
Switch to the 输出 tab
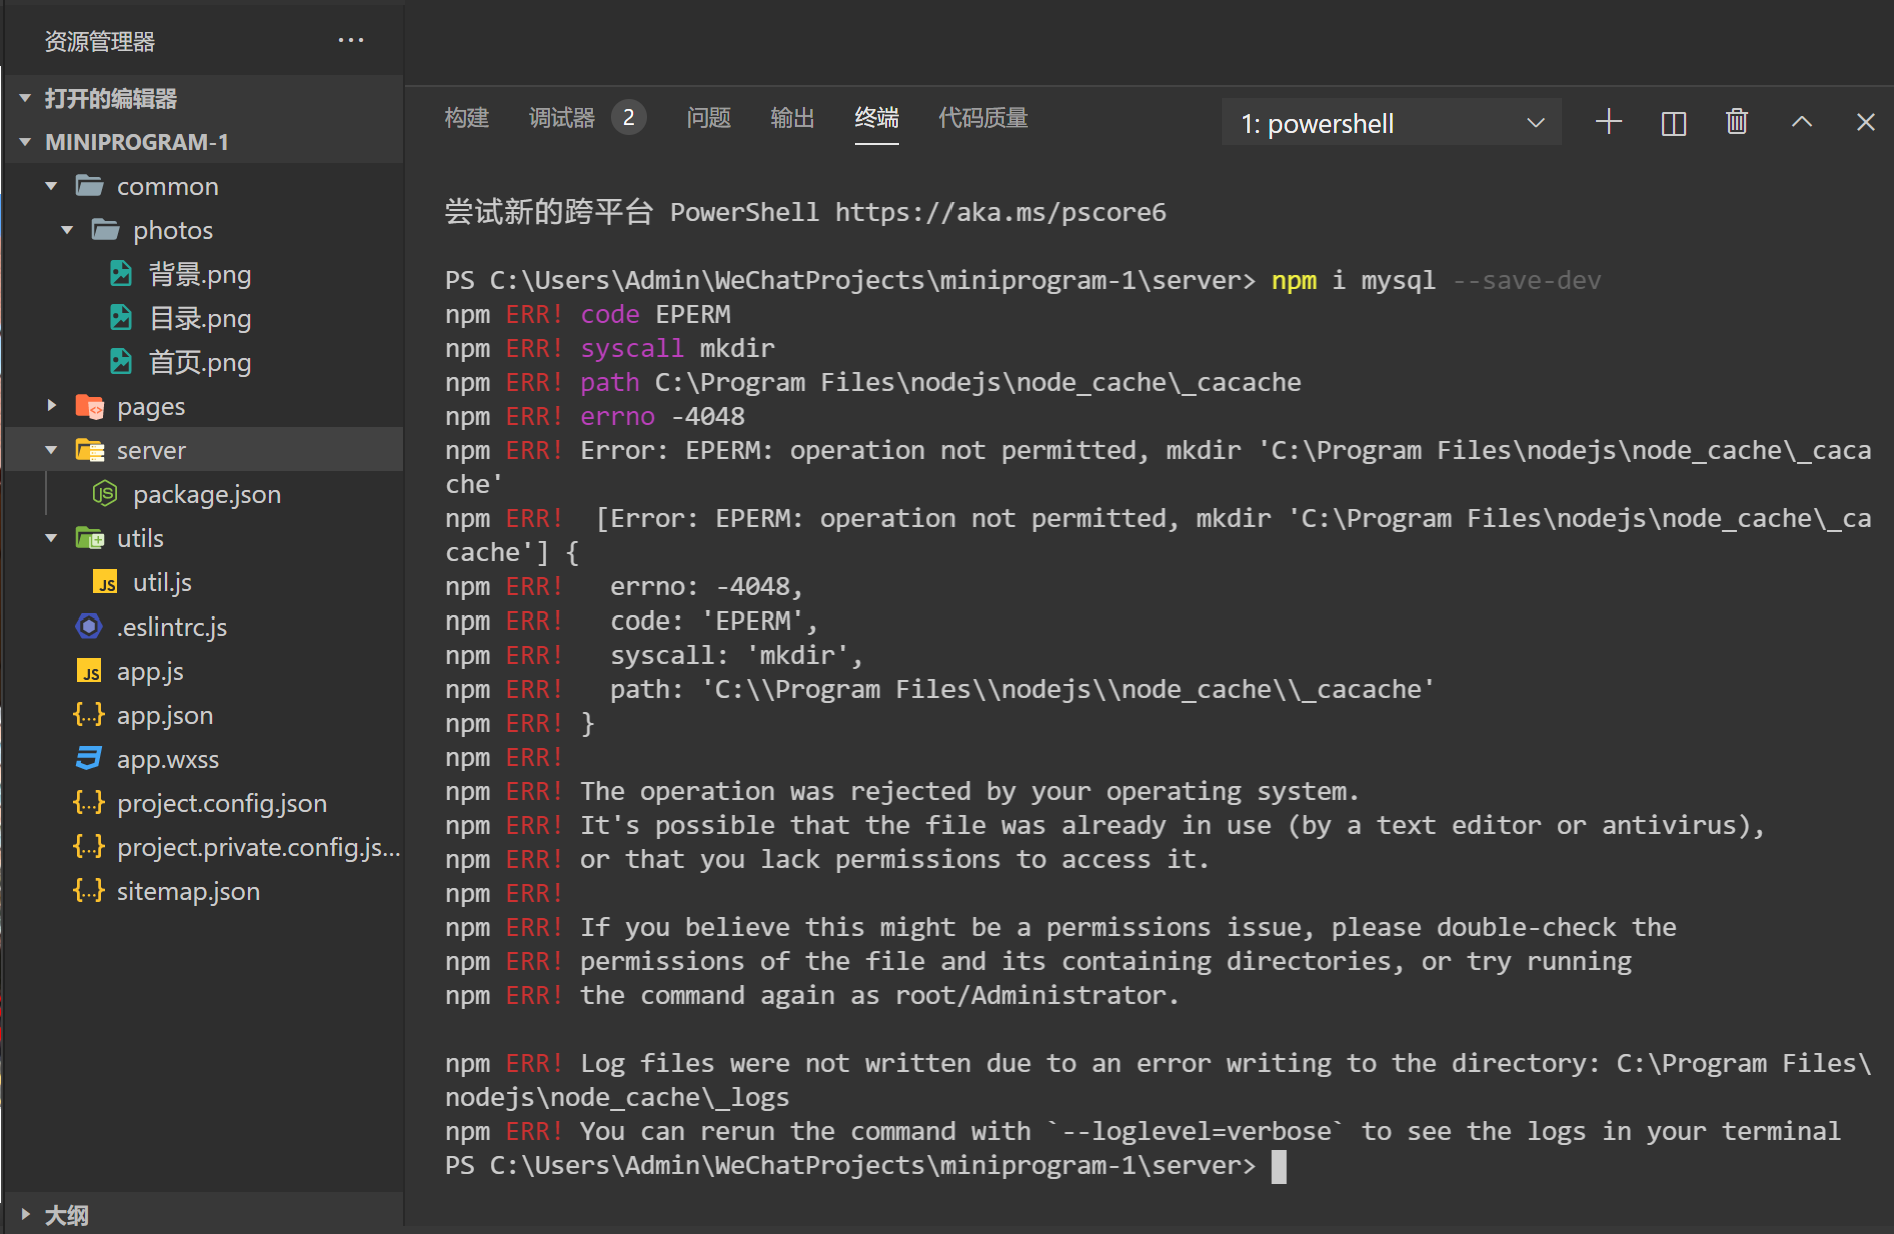(x=793, y=118)
